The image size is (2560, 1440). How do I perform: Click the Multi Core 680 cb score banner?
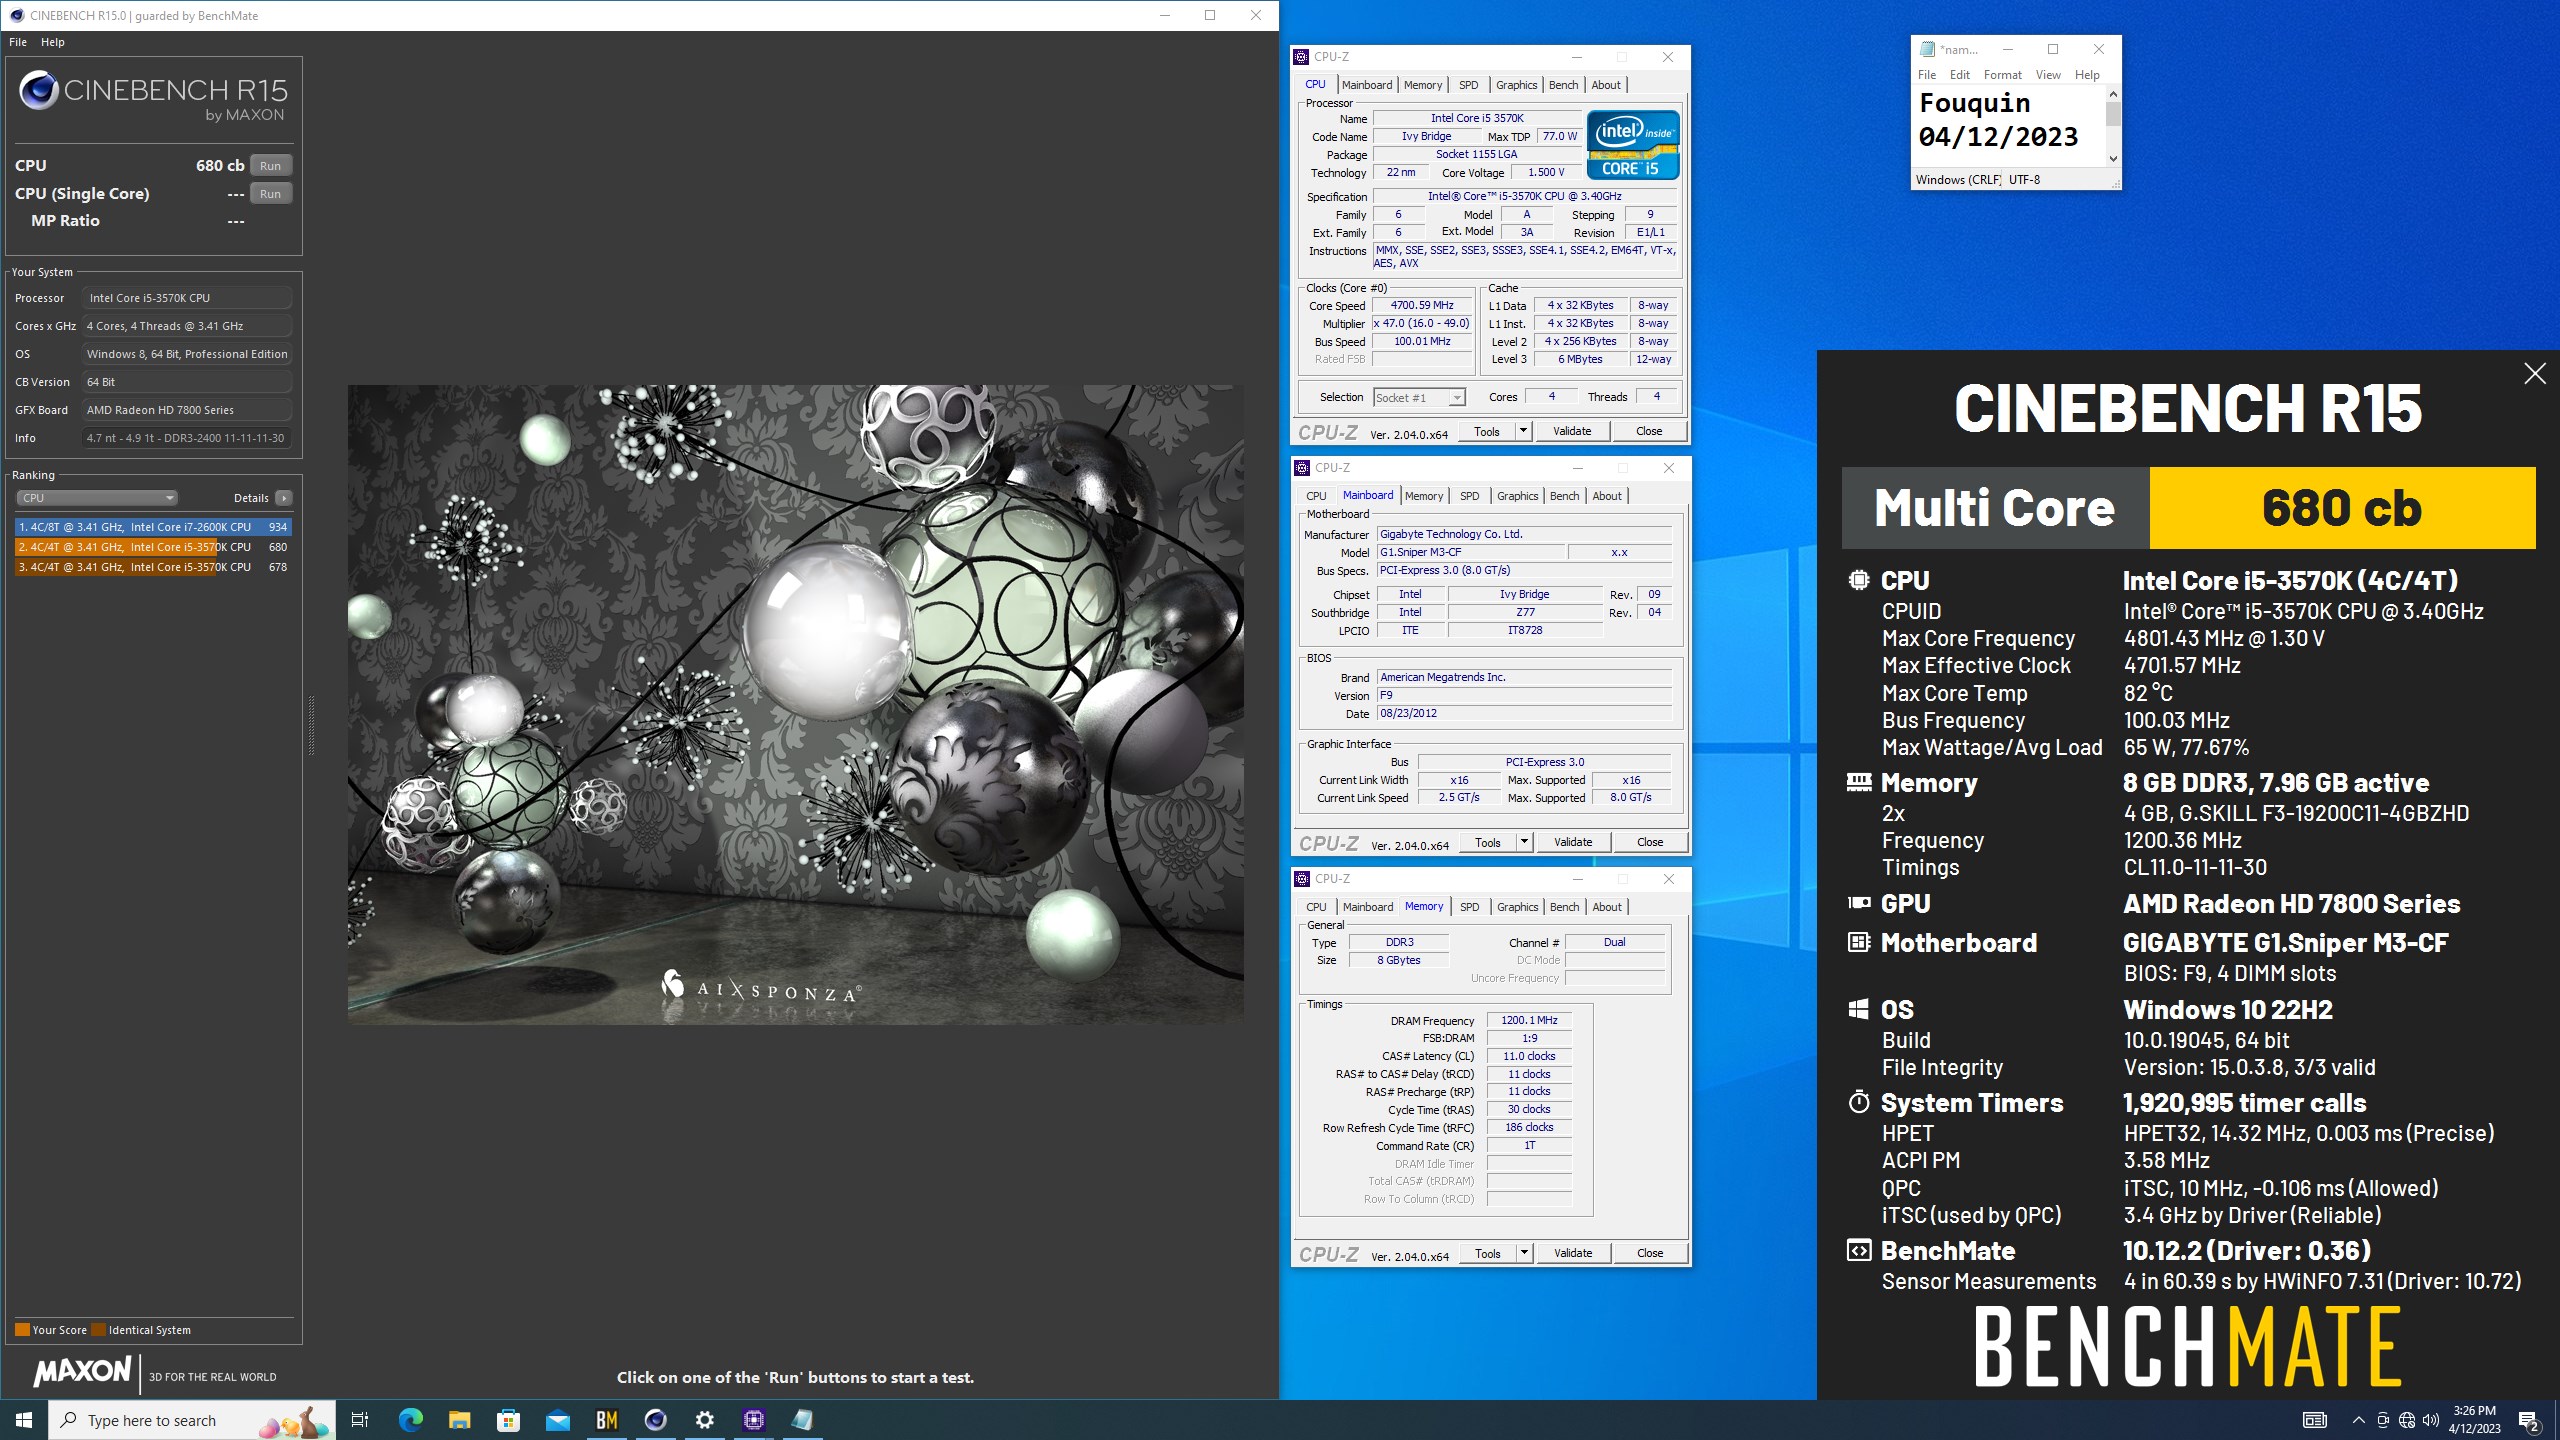click(x=2188, y=508)
